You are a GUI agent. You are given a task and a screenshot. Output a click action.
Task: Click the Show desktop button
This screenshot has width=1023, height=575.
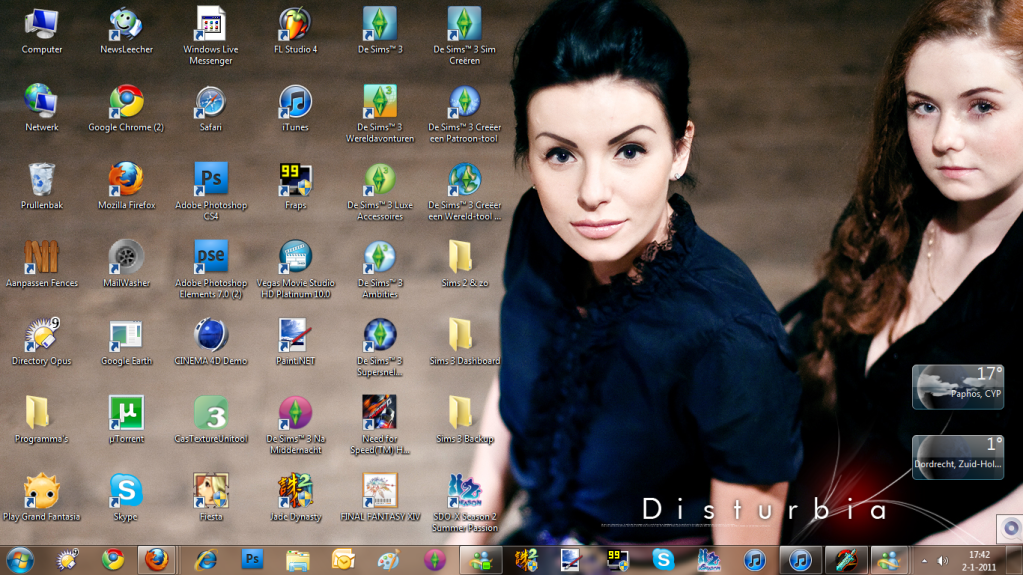point(1015,561)
